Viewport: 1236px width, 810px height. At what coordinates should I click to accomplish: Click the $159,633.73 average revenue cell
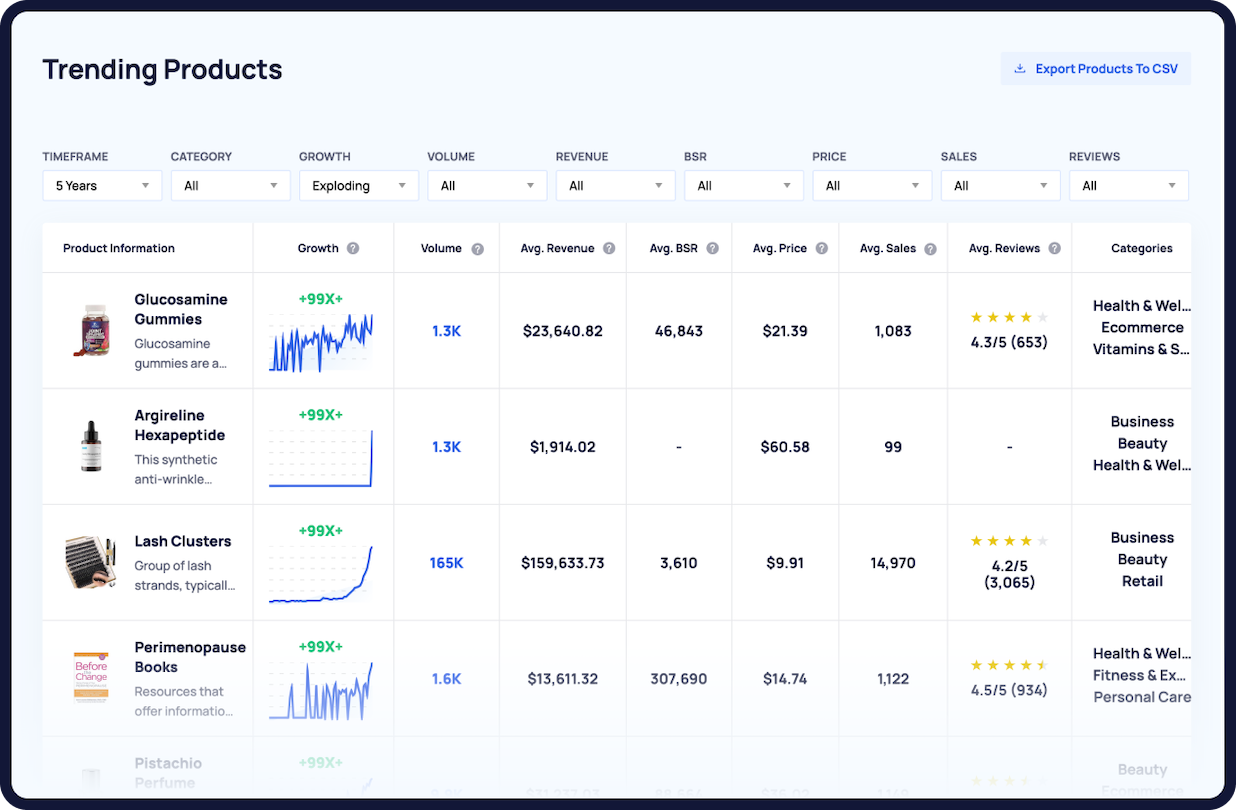tap(563, 563)
